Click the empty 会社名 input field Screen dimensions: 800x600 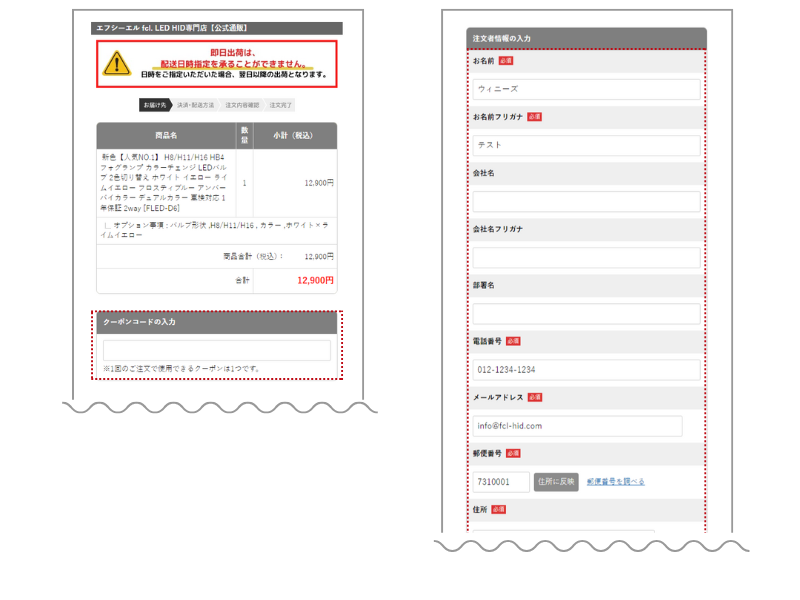pos(586,201)
